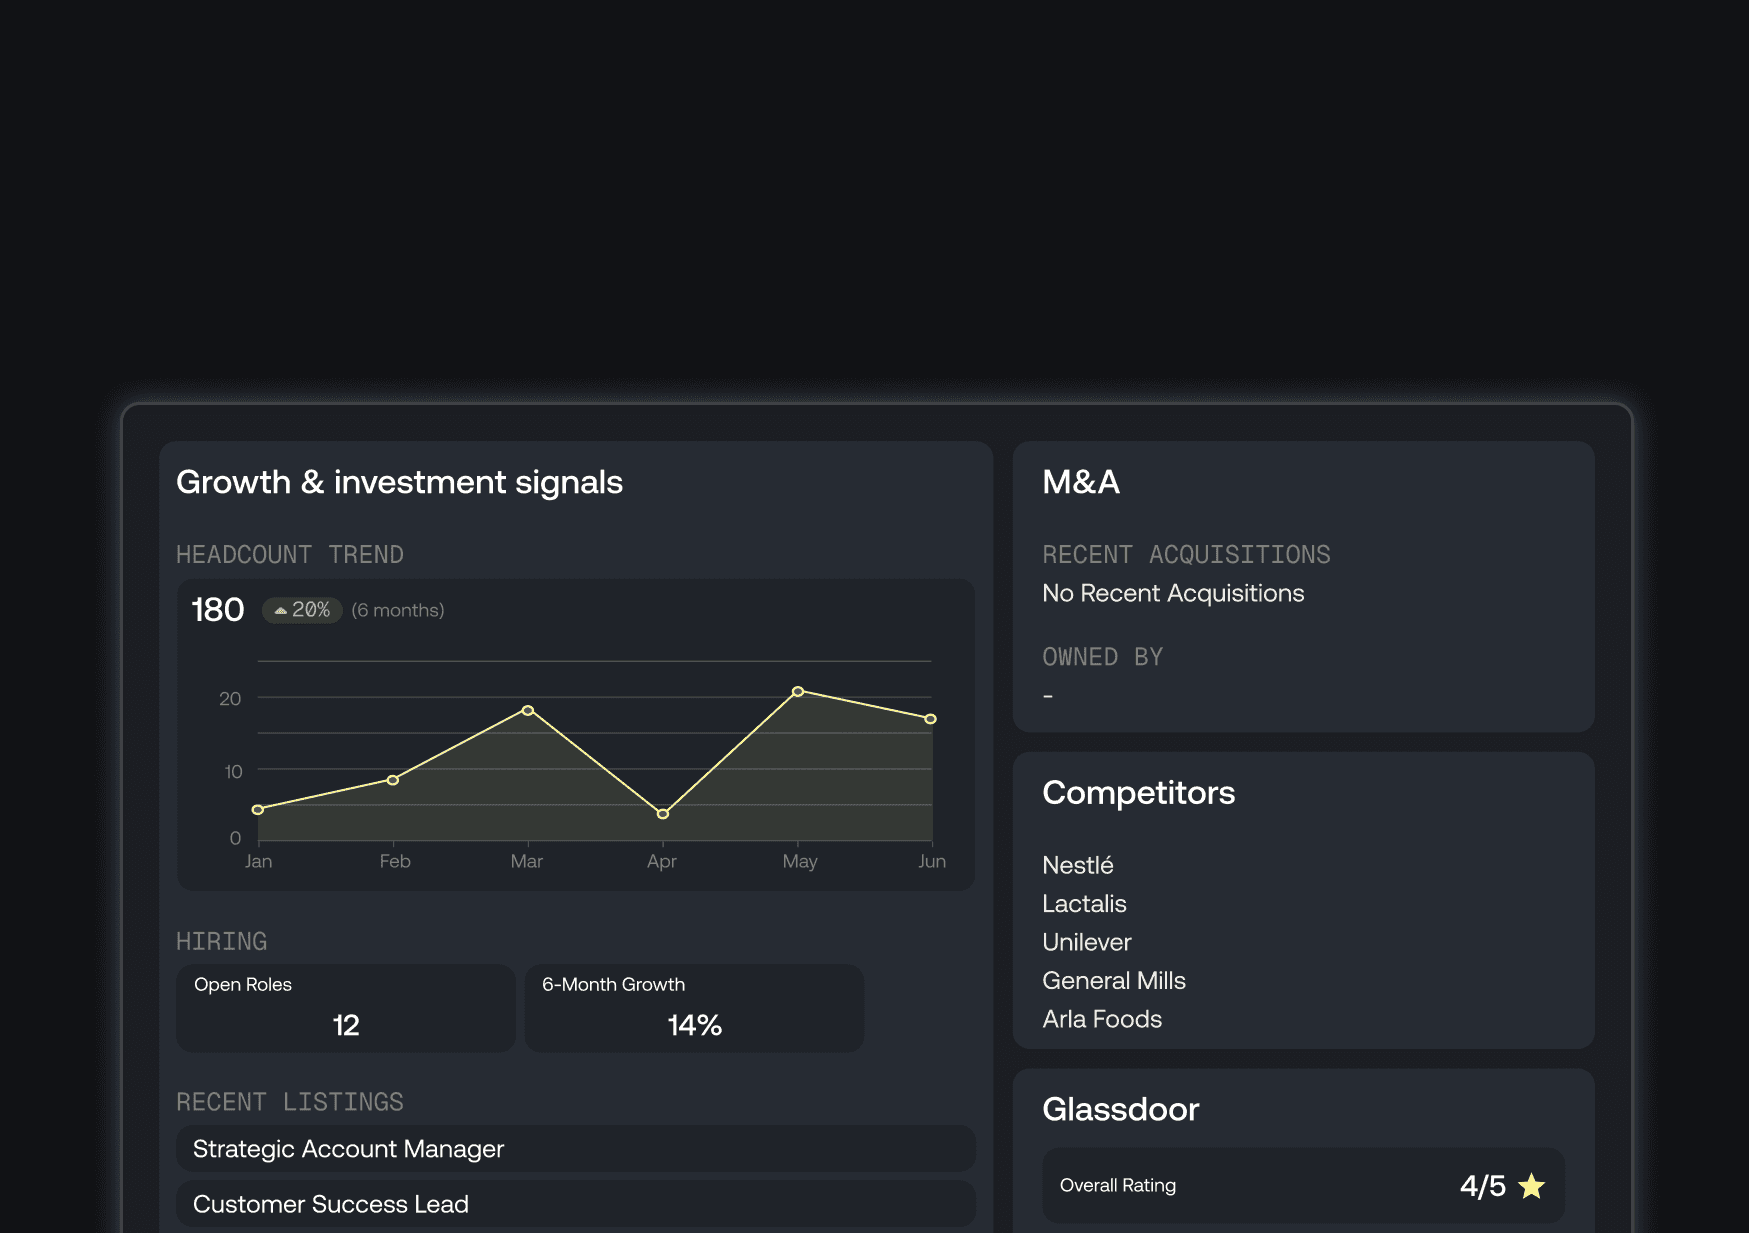This screenshot has height=1233, width=1749.
Task: Click the 20% growth badge
Action: pyautogui.click(x=302, y=610)
